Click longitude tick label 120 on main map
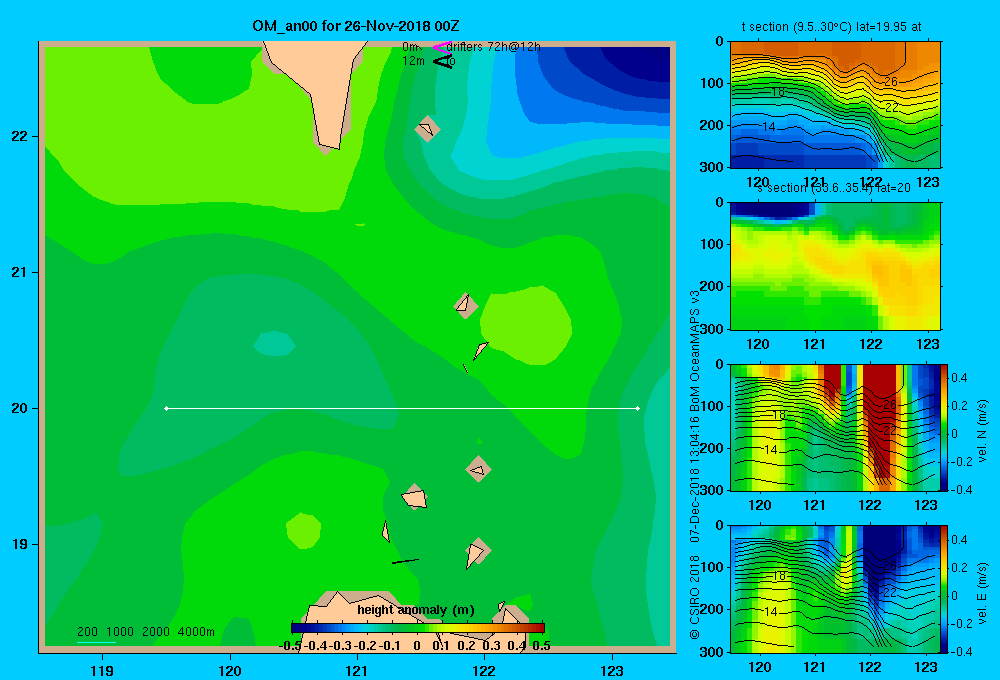This screenshot has height=680, width=1000. coord(230,670)
